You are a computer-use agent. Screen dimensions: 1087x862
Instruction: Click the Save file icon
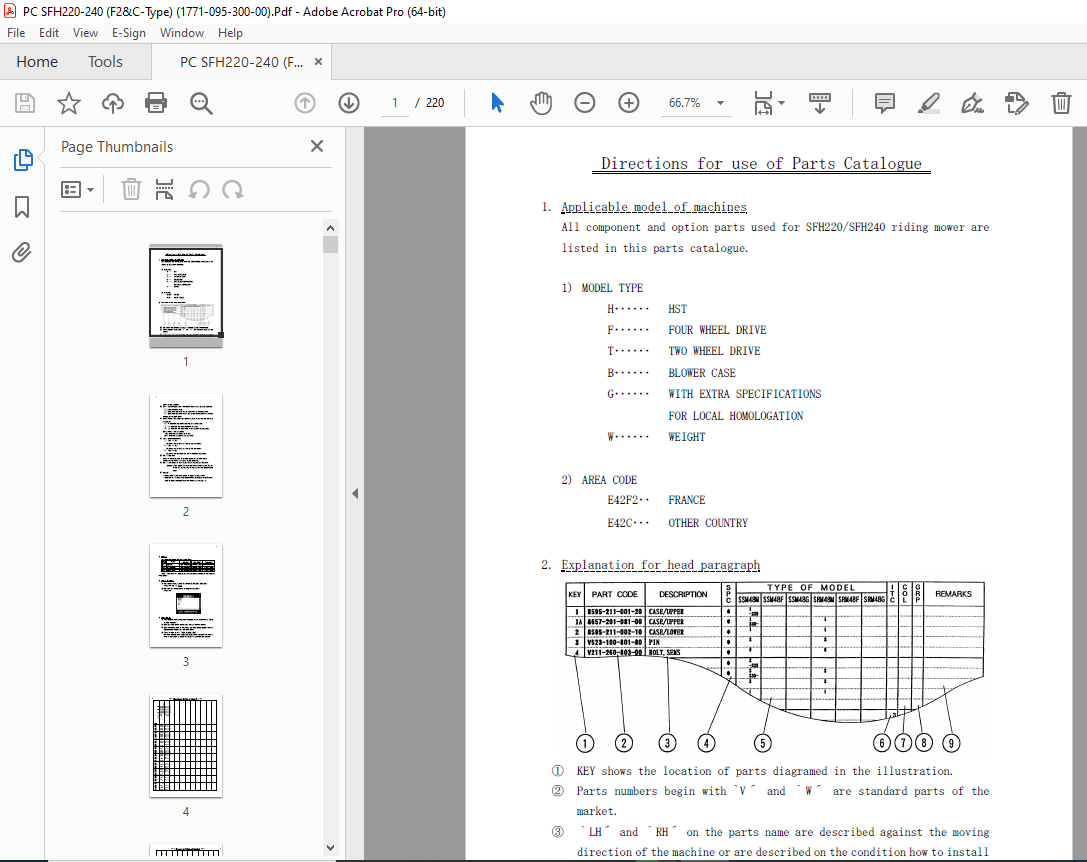(x=25, y=103)
